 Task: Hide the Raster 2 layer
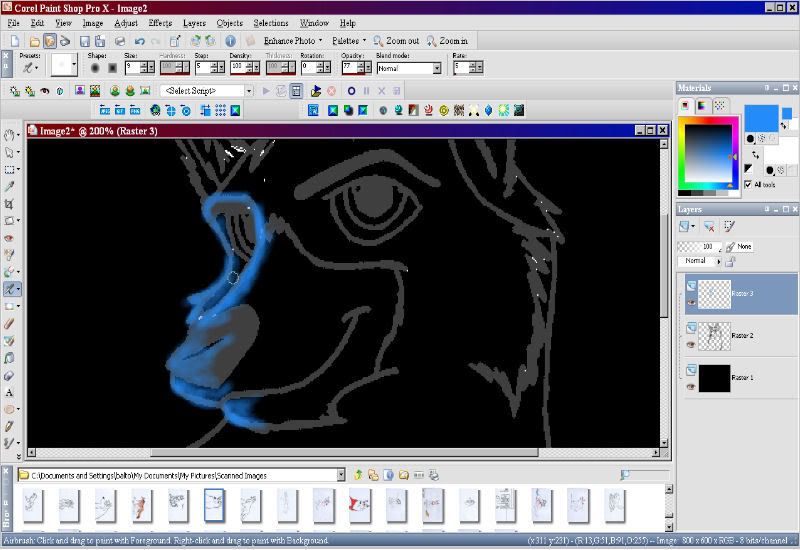pyautogui.click(x=691, y=344)
